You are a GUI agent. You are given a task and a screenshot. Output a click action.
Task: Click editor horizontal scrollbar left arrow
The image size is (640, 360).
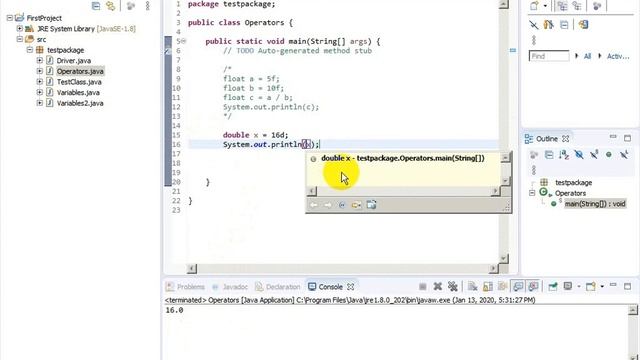[x=192, y=269]
